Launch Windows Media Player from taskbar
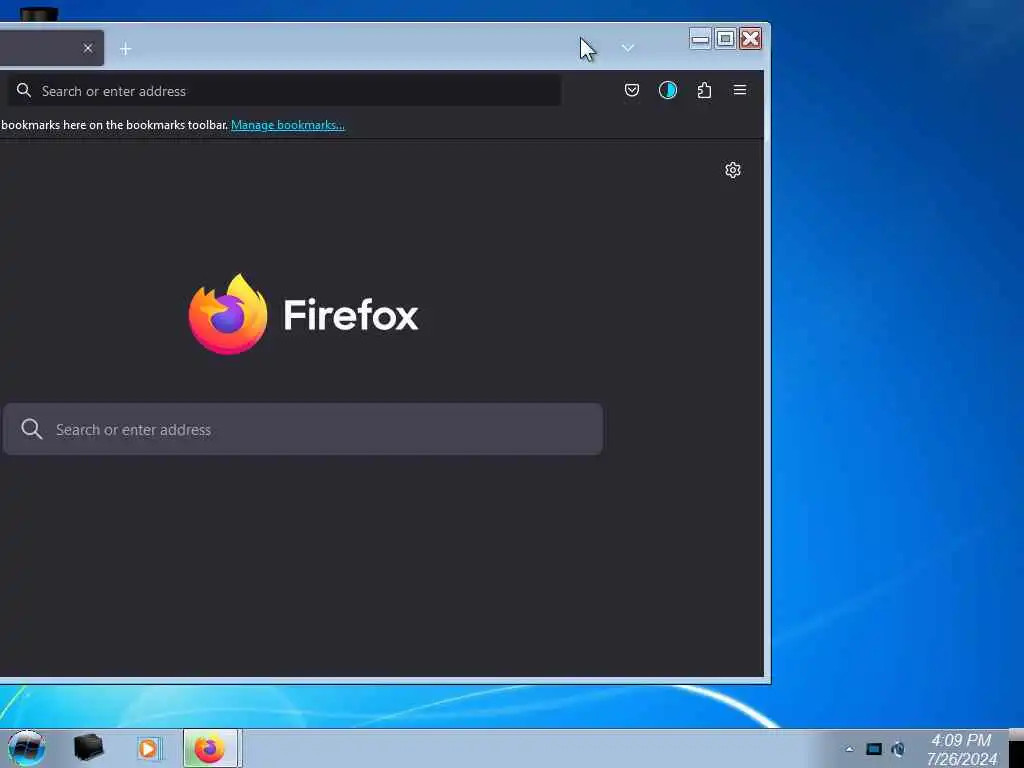 pos(148,748)
